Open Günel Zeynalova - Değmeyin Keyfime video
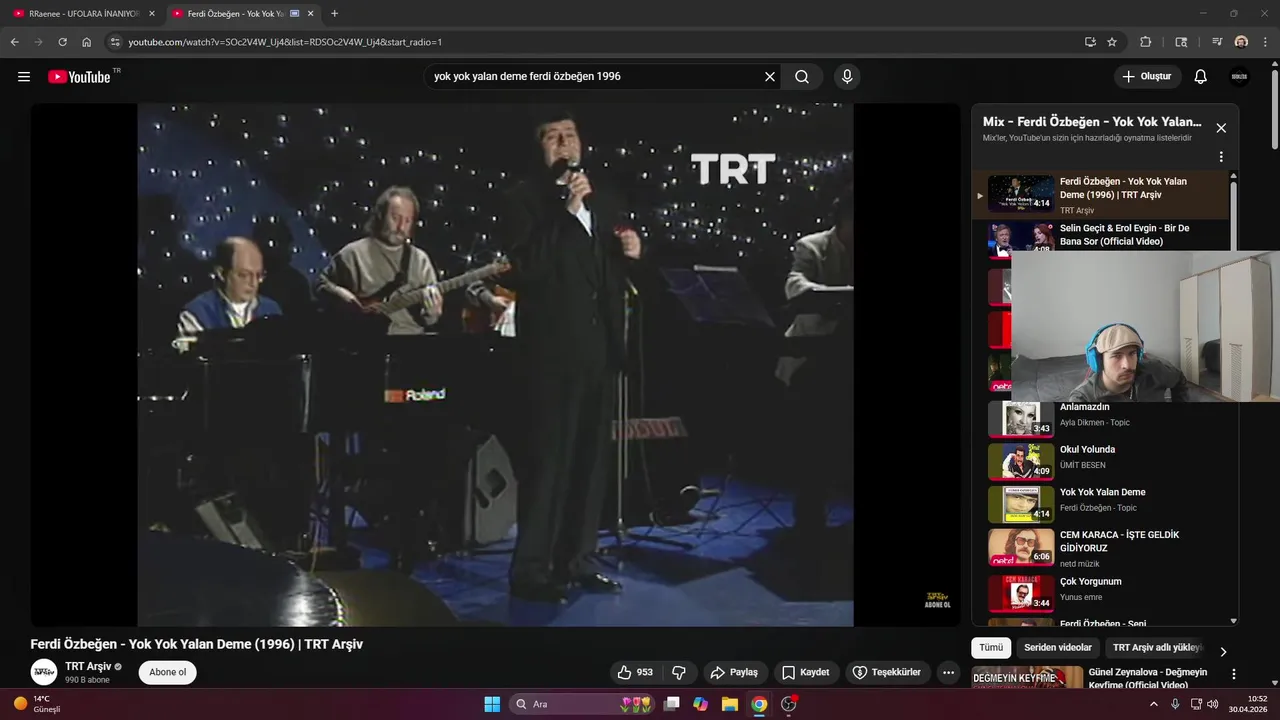This screenshot has height=720, width=1280. (1148, 678)
